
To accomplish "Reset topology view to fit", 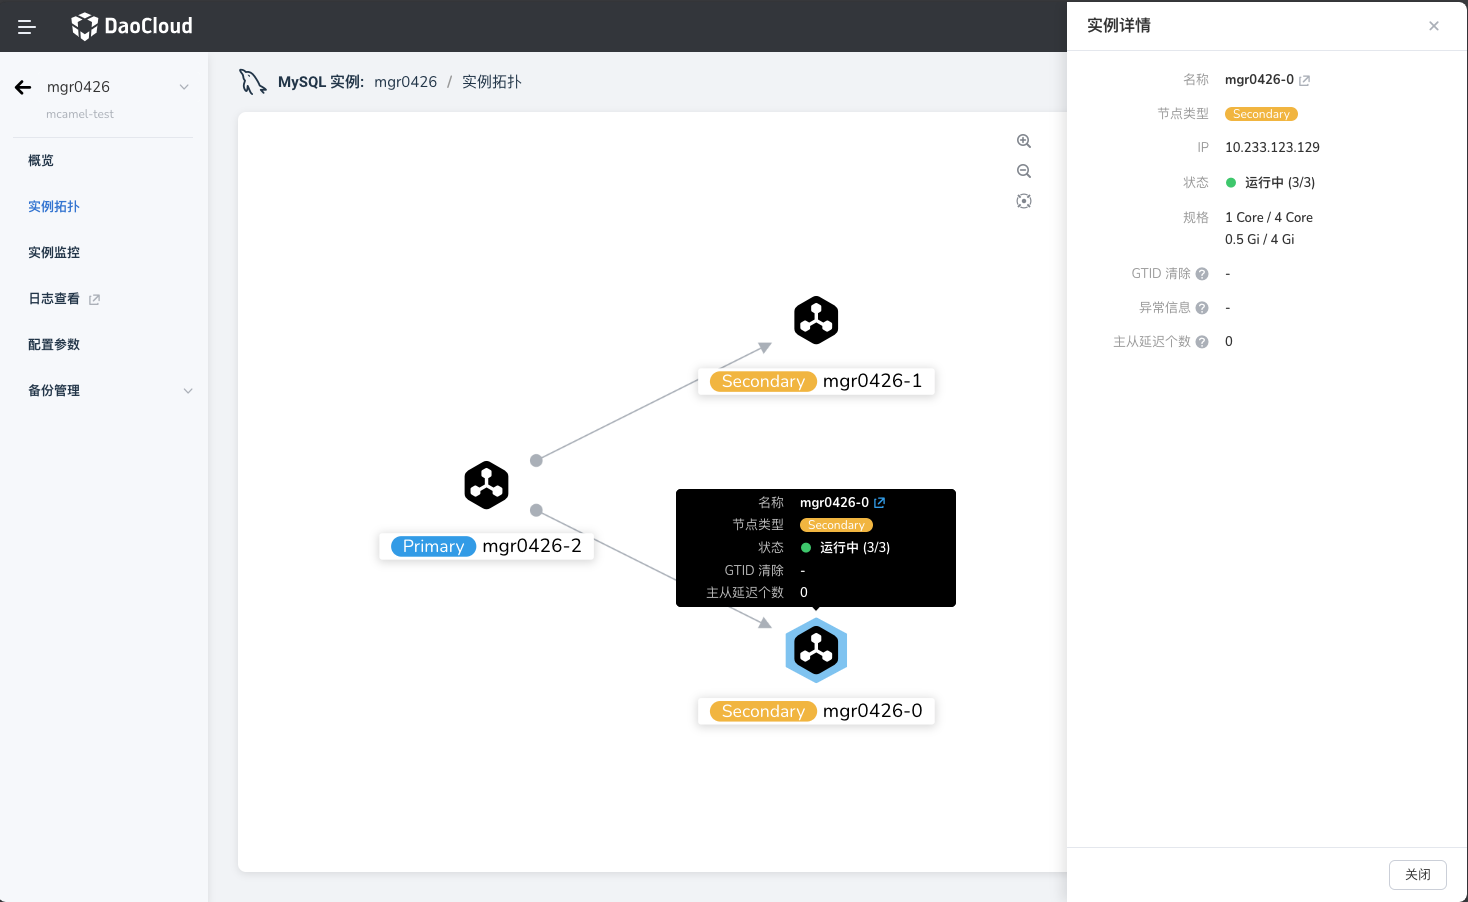I will tap(1024, 201).
